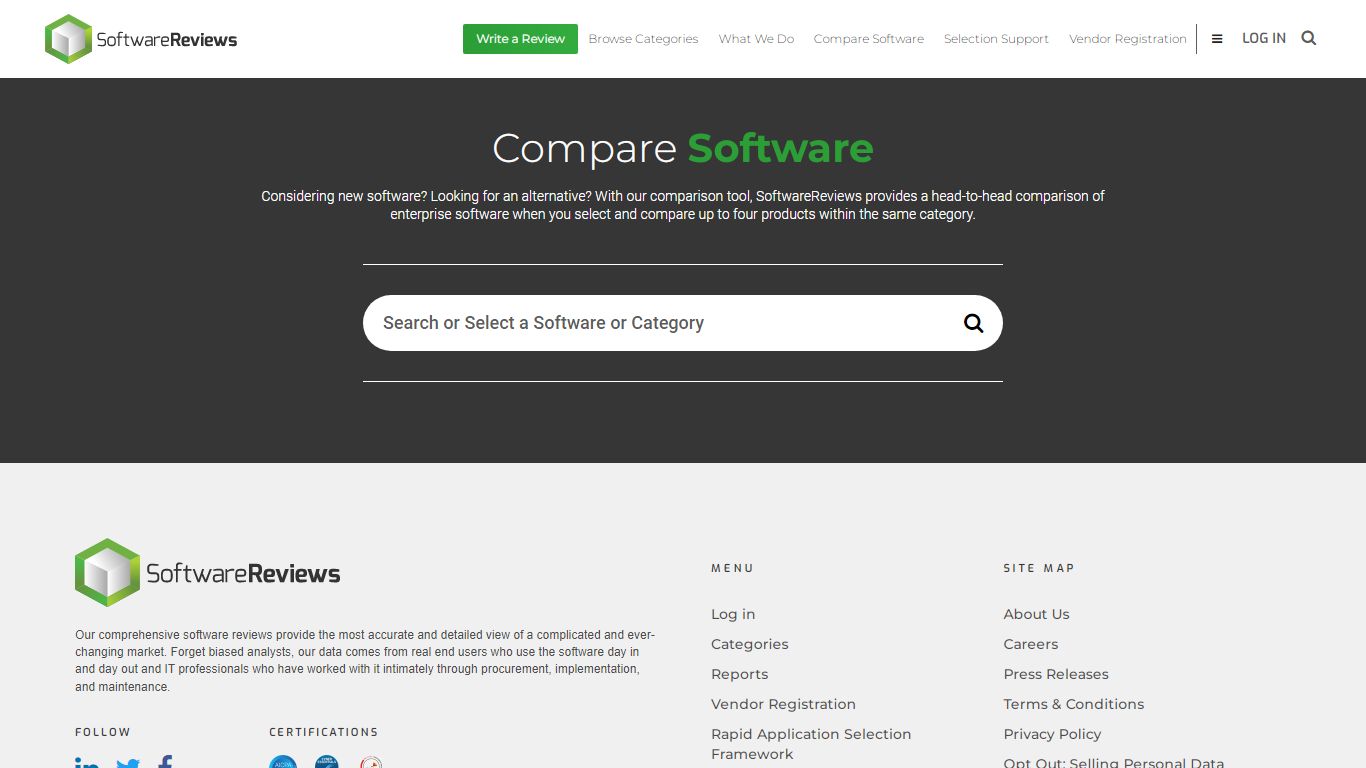Click the Write a Review button
1366x768 pixels.
coord(520,39)
